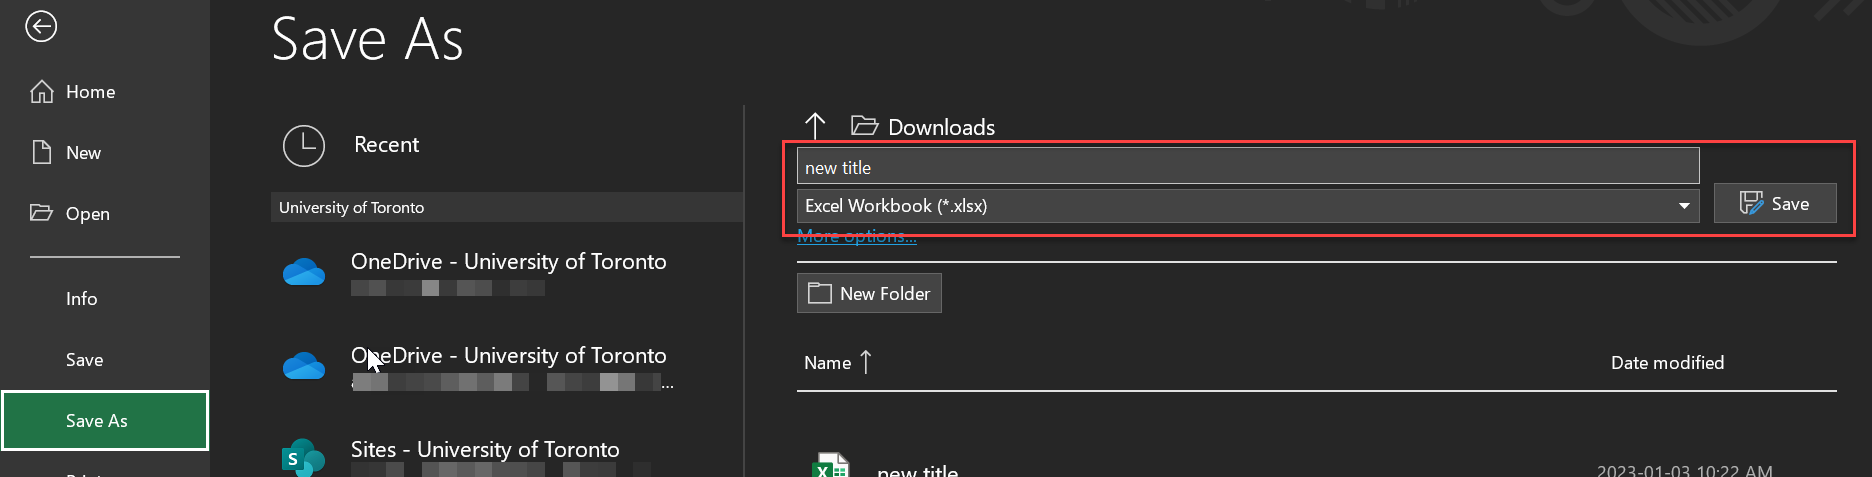Image resolution: width=1872 pixels, height=477 pixels.
Task: Click the Recent clock icon
Action: (304, 146)
